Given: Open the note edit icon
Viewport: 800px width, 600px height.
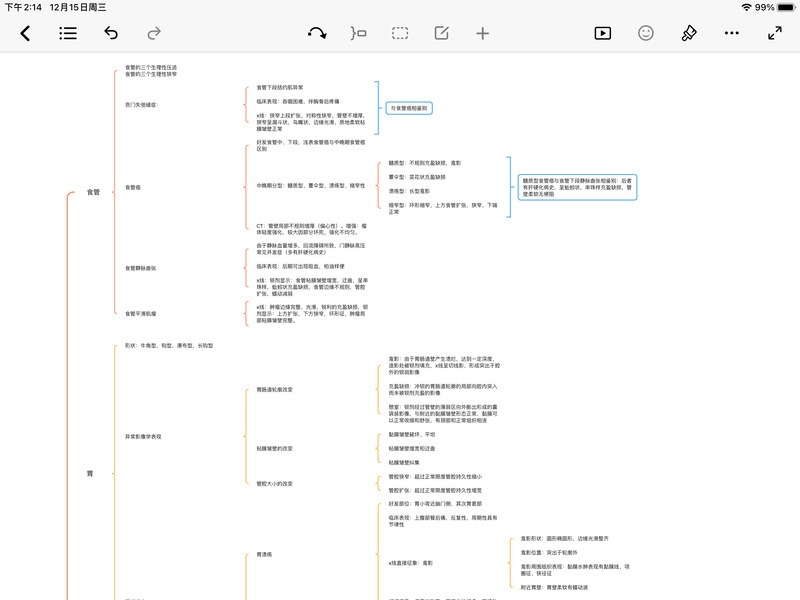Looking at the screenshot, I should [x=441, y=34].
